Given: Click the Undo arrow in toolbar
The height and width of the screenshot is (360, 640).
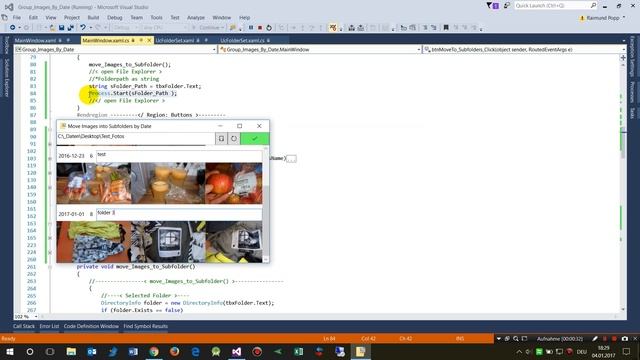Looking at the screenshot, I should [x=83, y=28].
